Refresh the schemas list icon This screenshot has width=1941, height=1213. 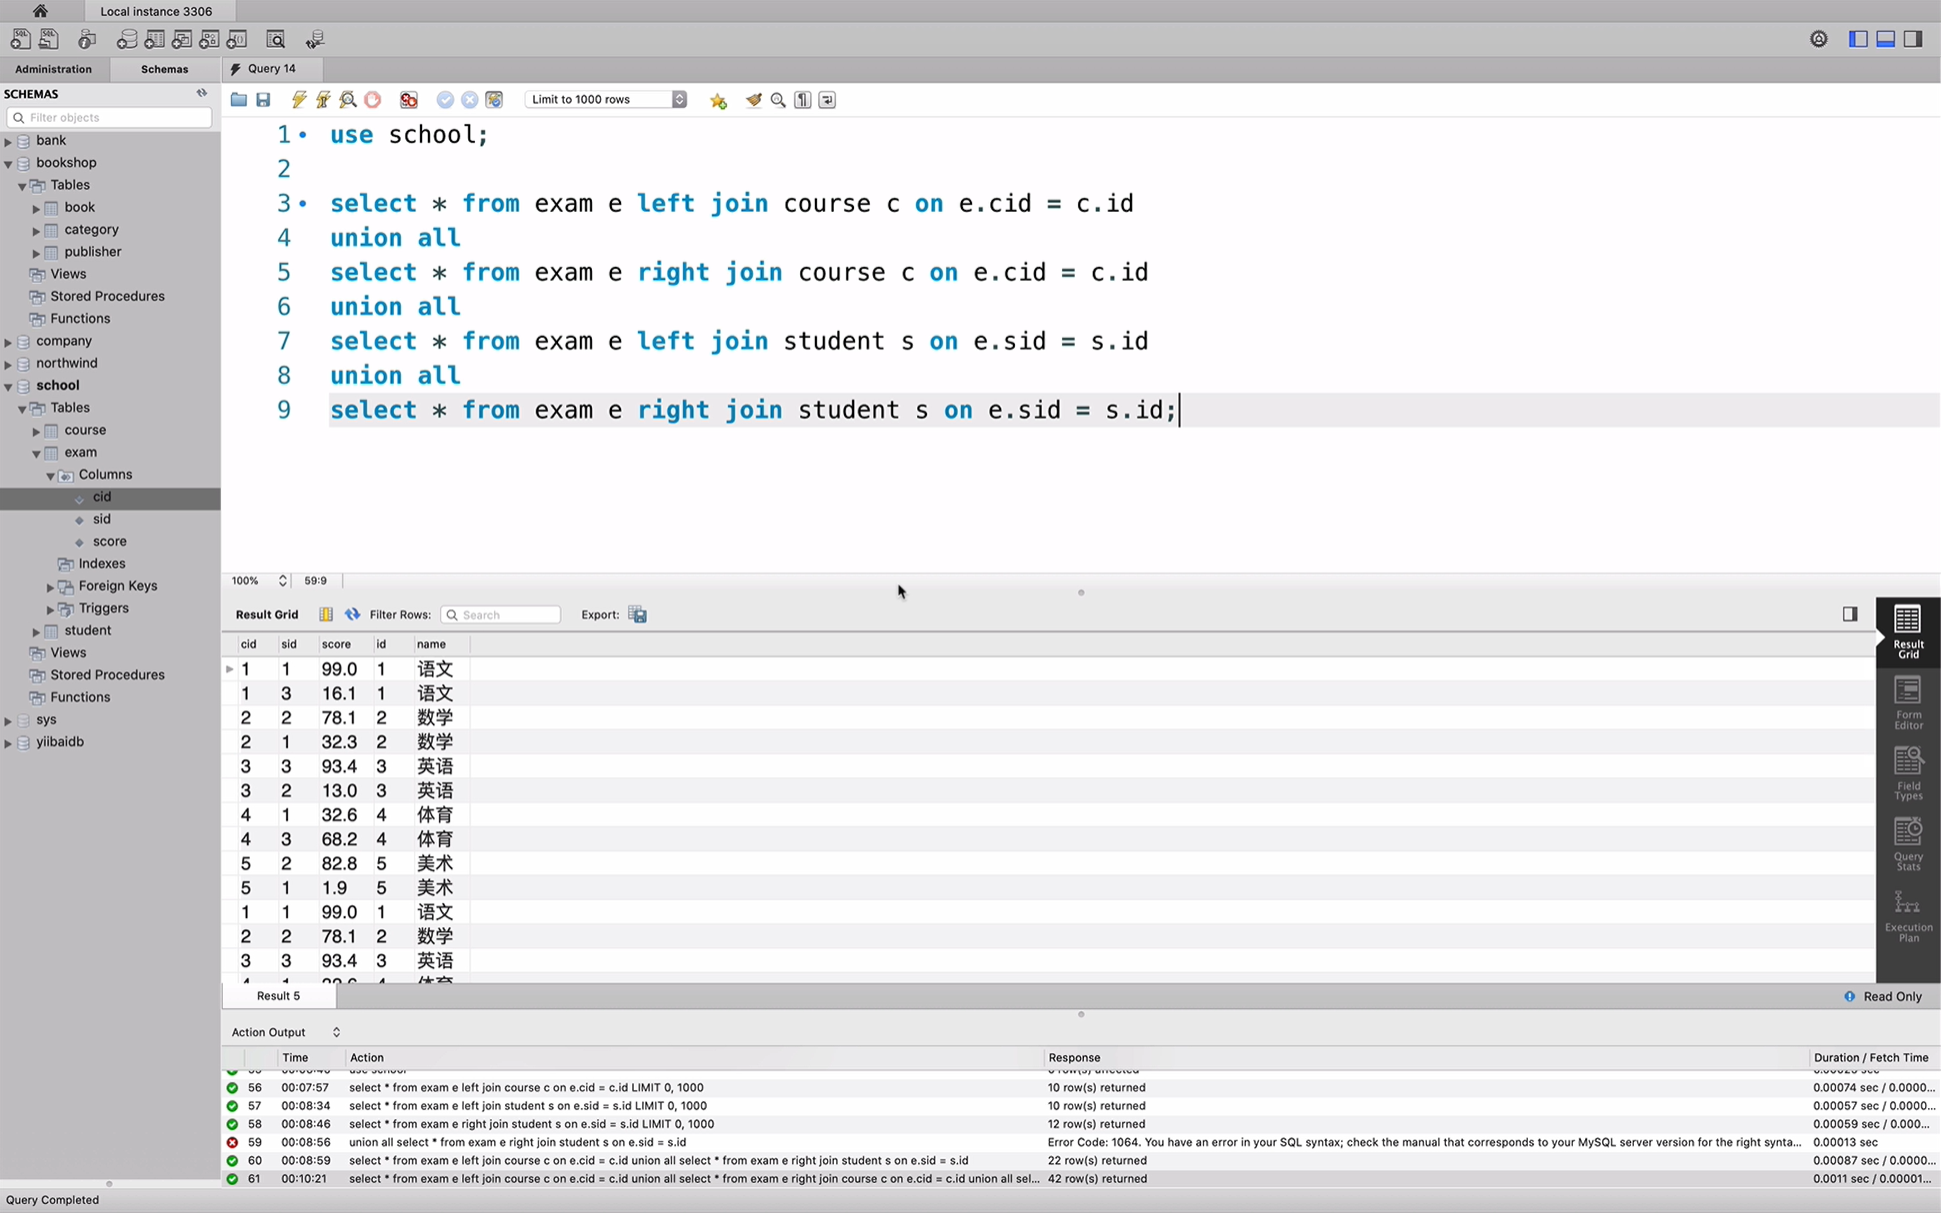(202, 93)
